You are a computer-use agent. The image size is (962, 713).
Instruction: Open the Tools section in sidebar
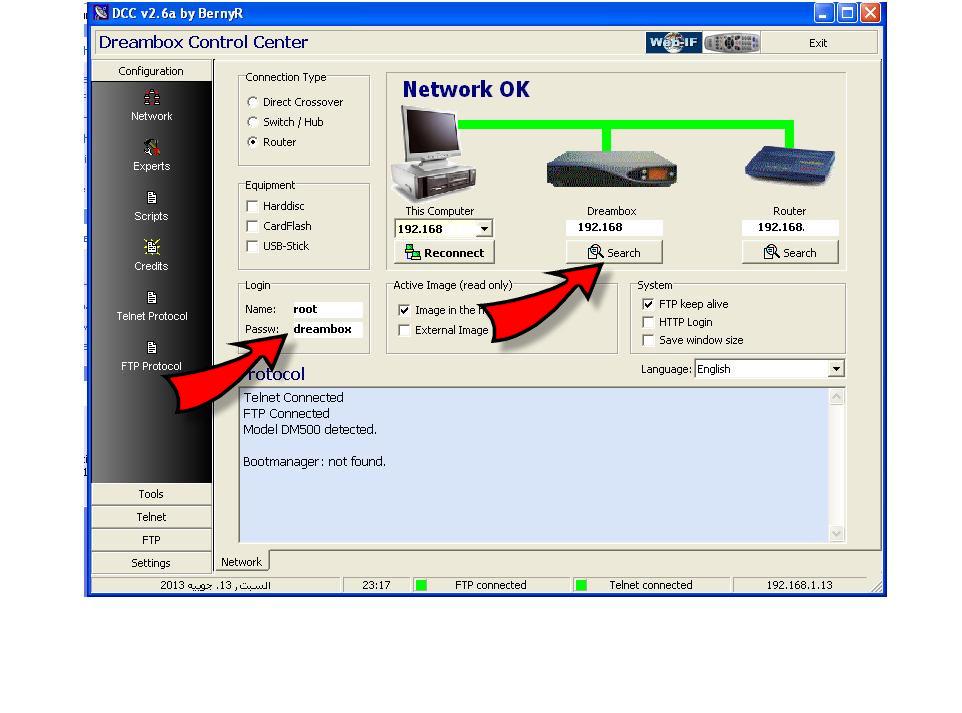click(x=151, y=494)
